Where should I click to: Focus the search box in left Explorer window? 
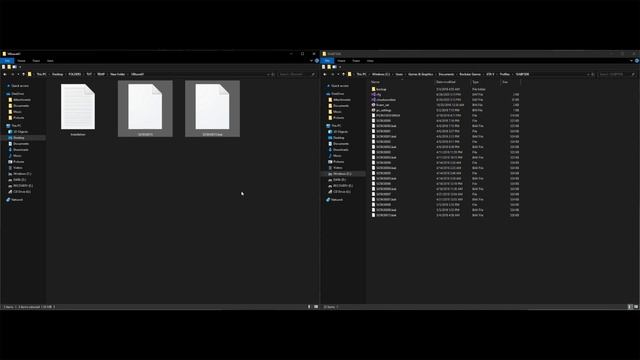297,74
